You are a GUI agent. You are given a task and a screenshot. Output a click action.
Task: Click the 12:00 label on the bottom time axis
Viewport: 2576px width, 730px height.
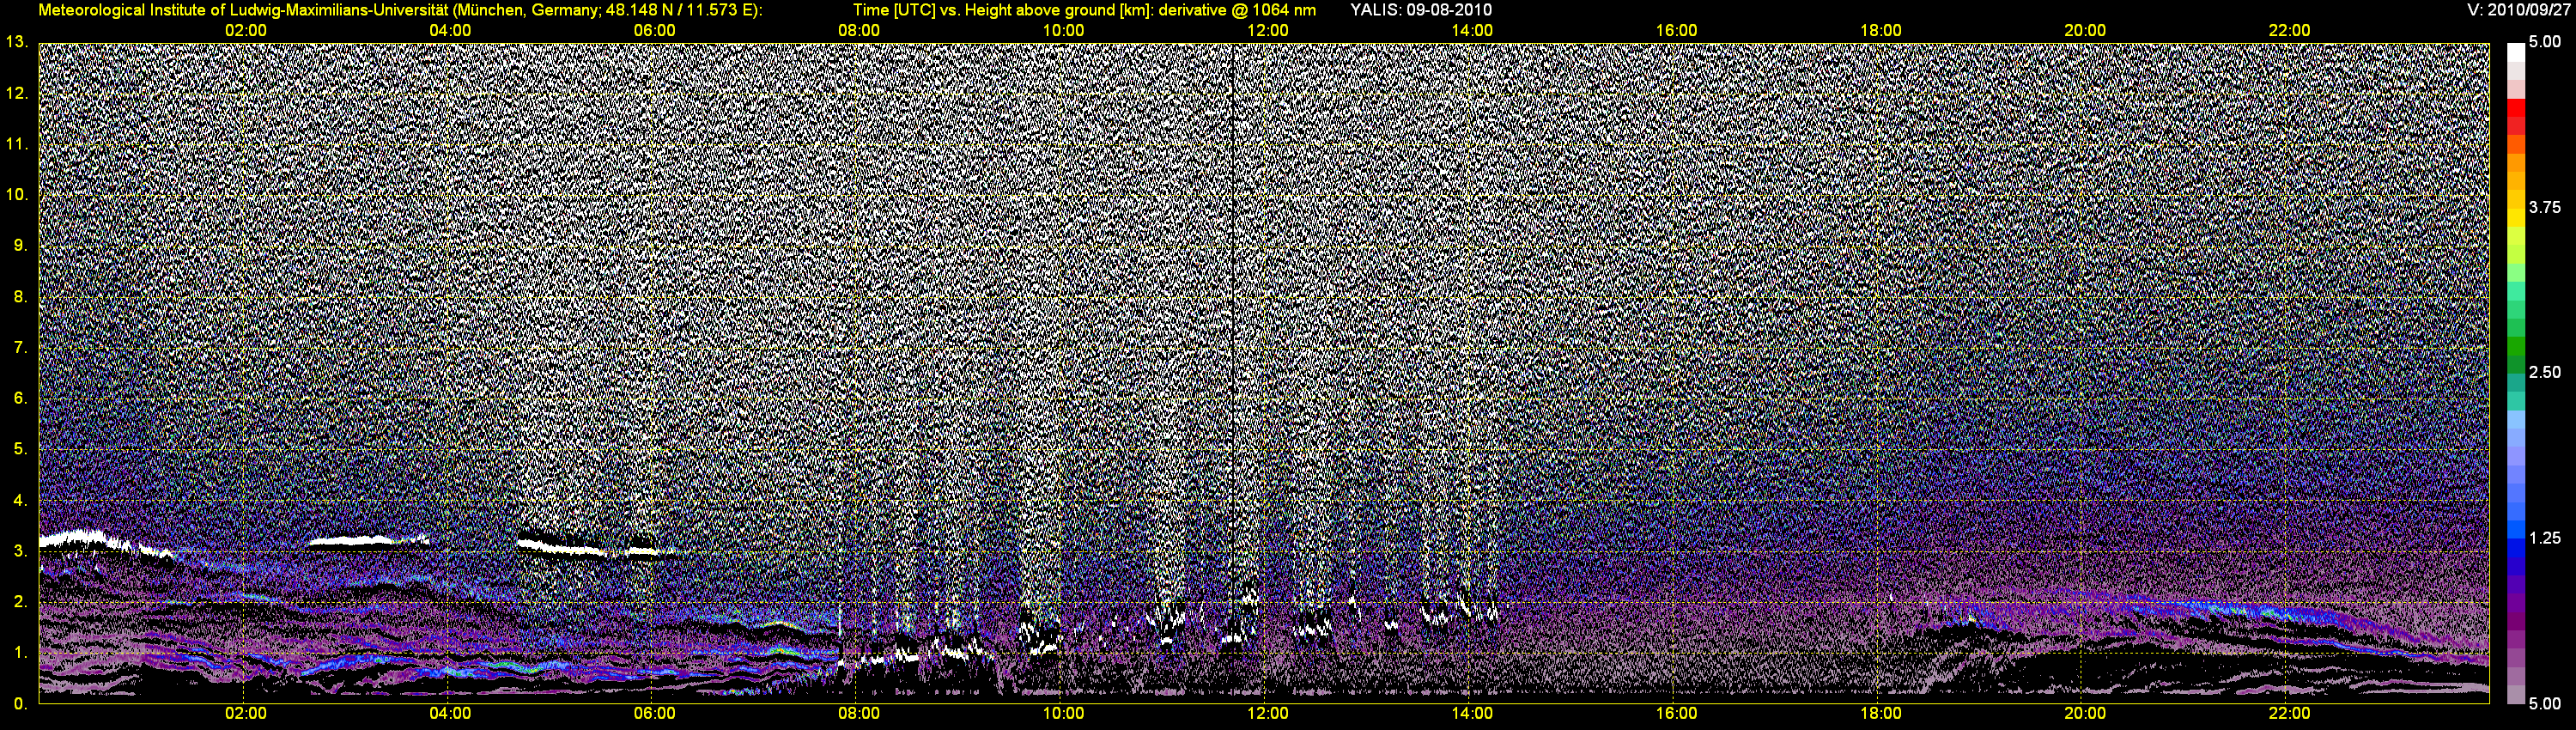pyautogui.click(x=1267, y=713)
